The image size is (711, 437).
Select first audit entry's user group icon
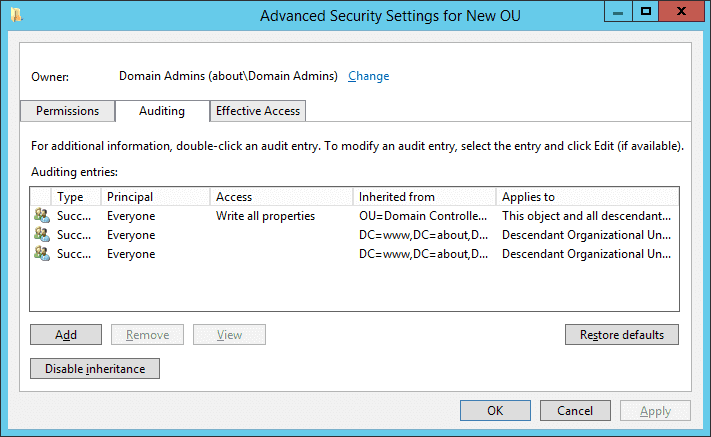pyautogui.click(x=42, y=215)
